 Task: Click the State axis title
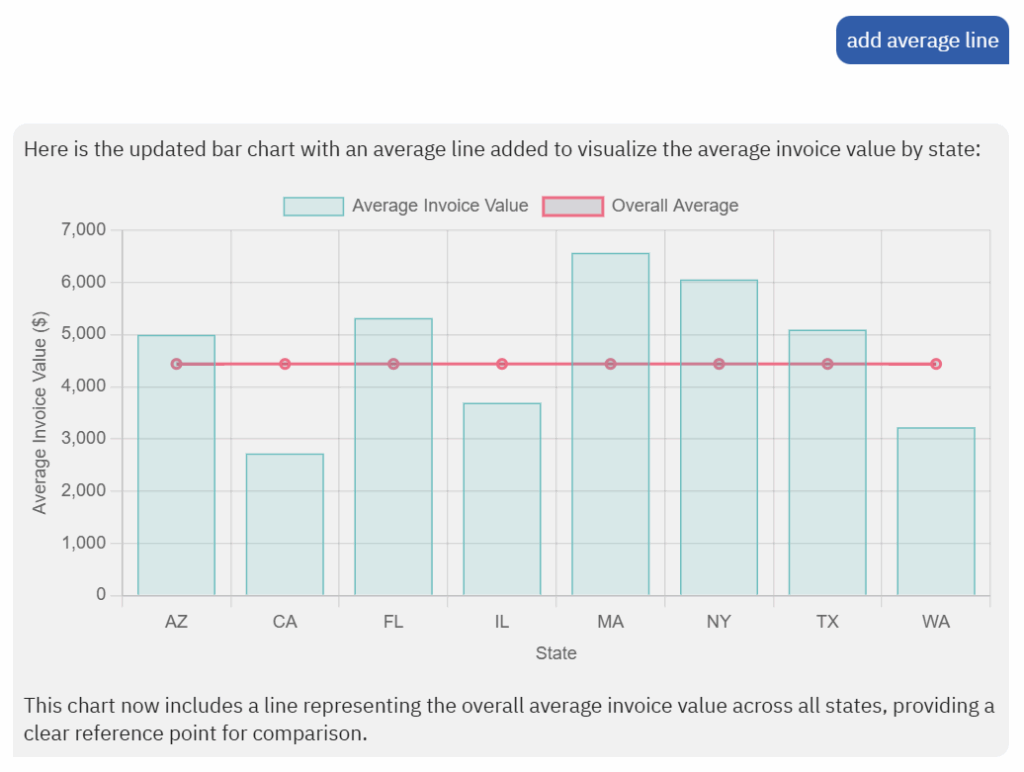[556, 653]
